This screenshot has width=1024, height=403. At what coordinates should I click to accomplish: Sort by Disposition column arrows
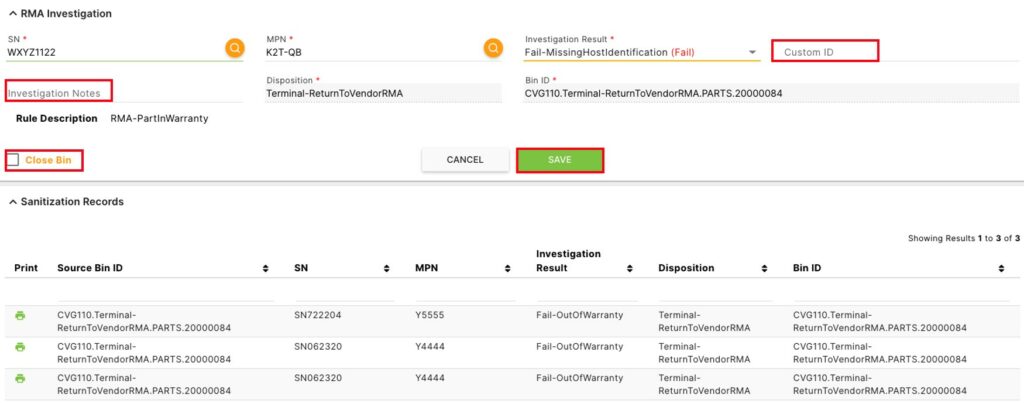[x=765, y=269]
